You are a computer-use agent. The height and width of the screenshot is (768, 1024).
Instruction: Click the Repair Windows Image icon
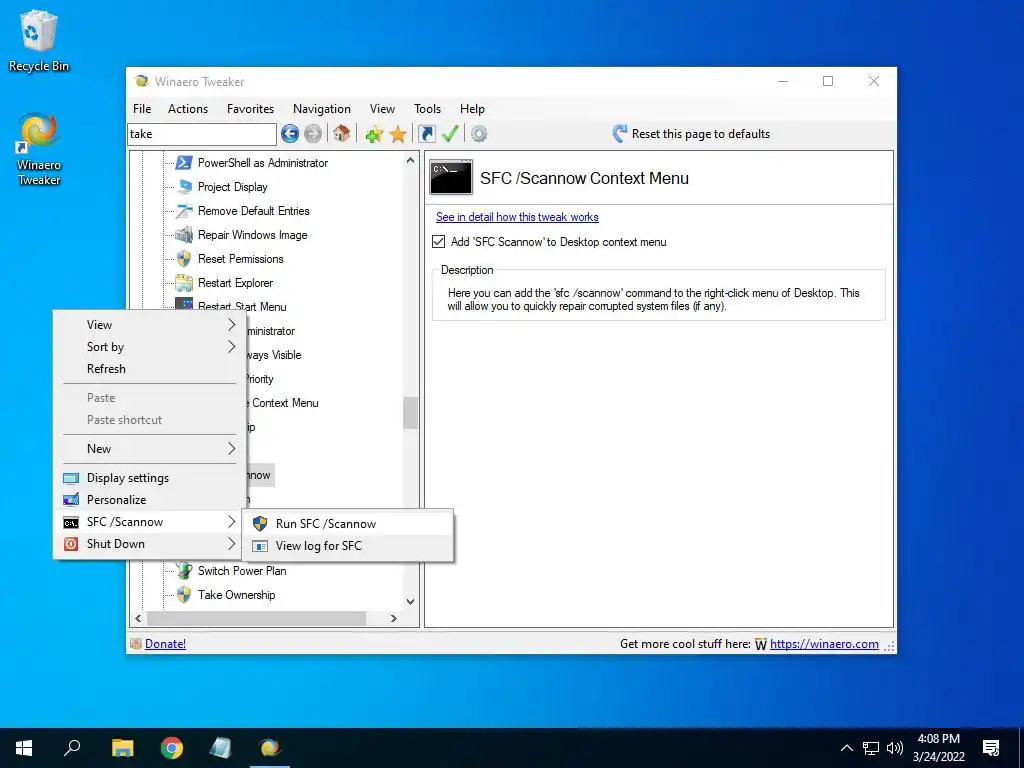(x=184, y=234)
